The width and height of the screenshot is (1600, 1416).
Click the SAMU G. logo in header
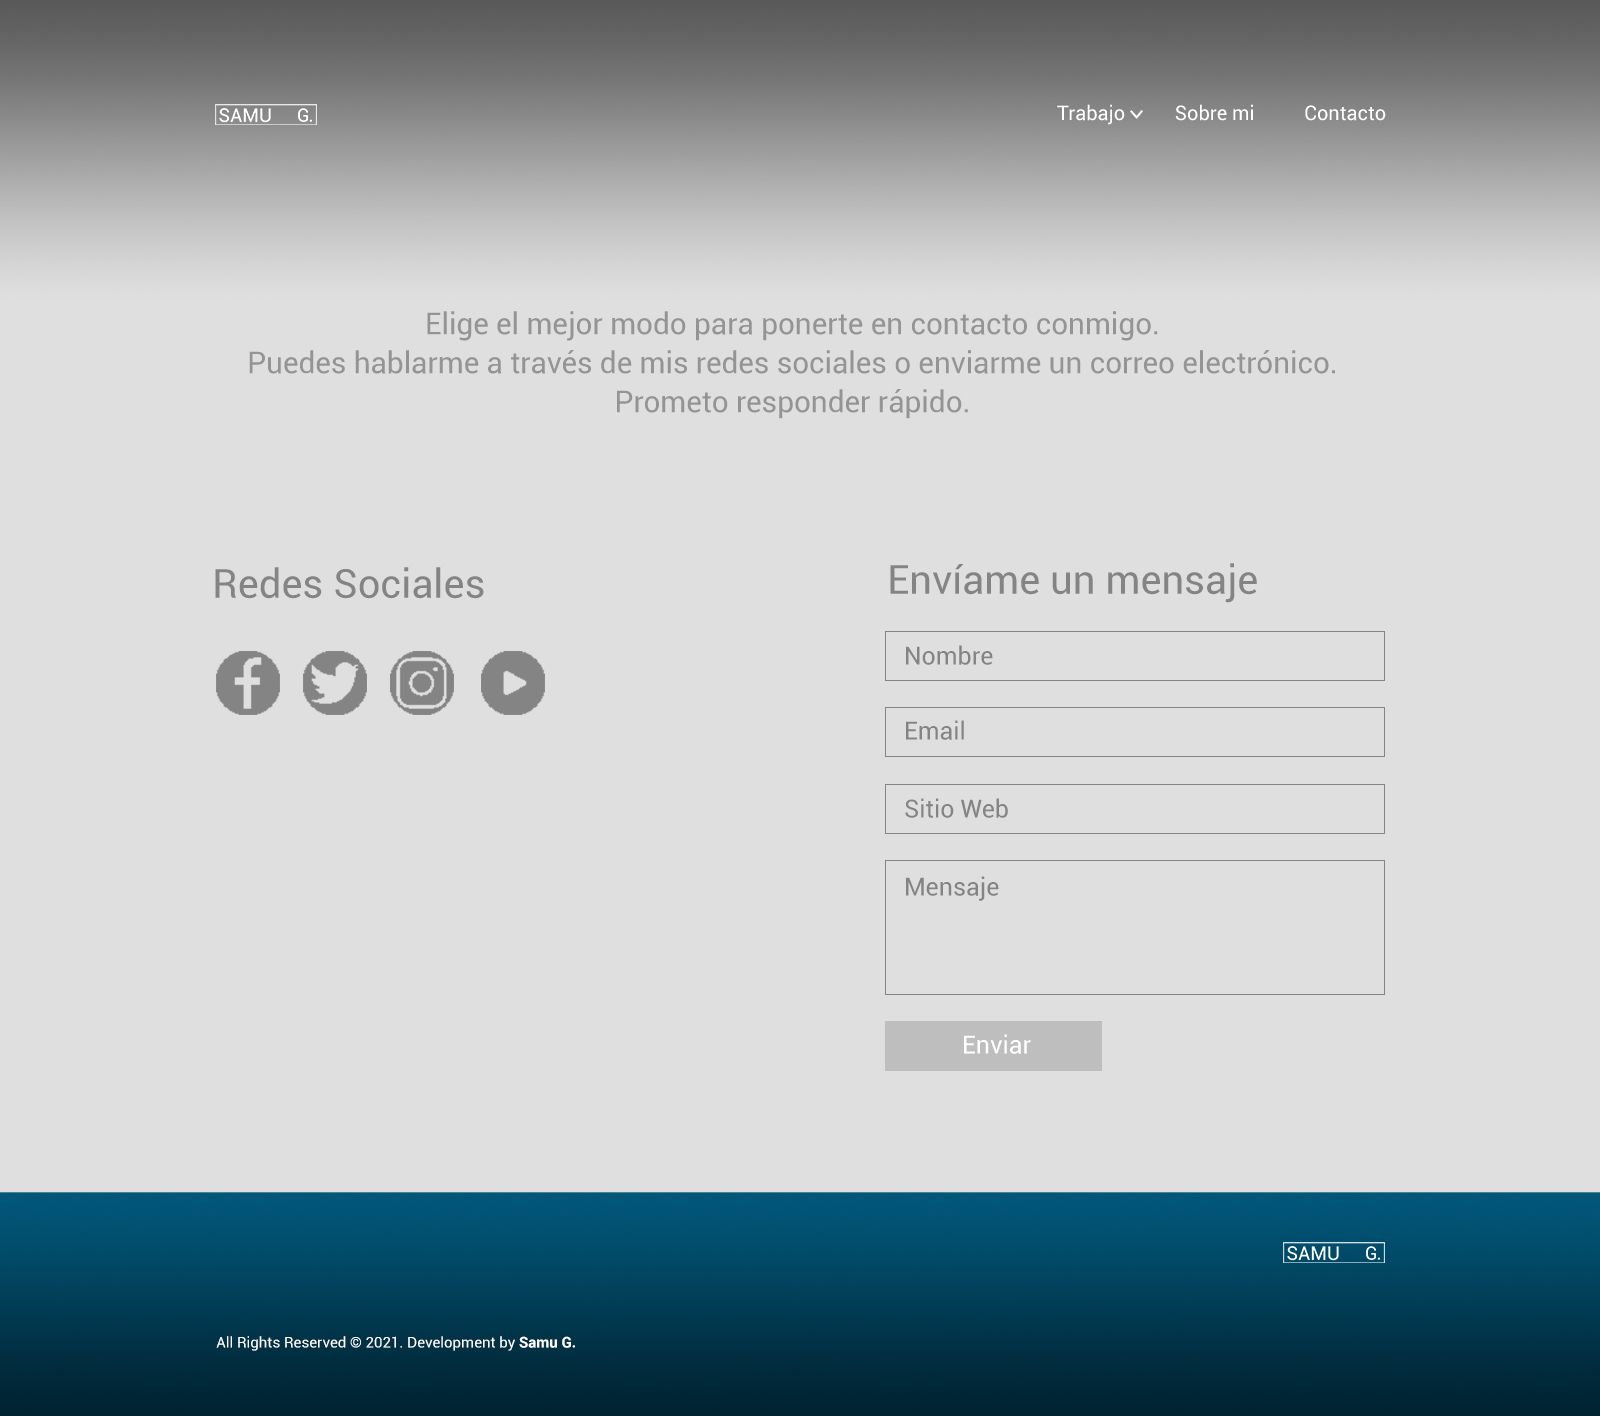point(266,115)
